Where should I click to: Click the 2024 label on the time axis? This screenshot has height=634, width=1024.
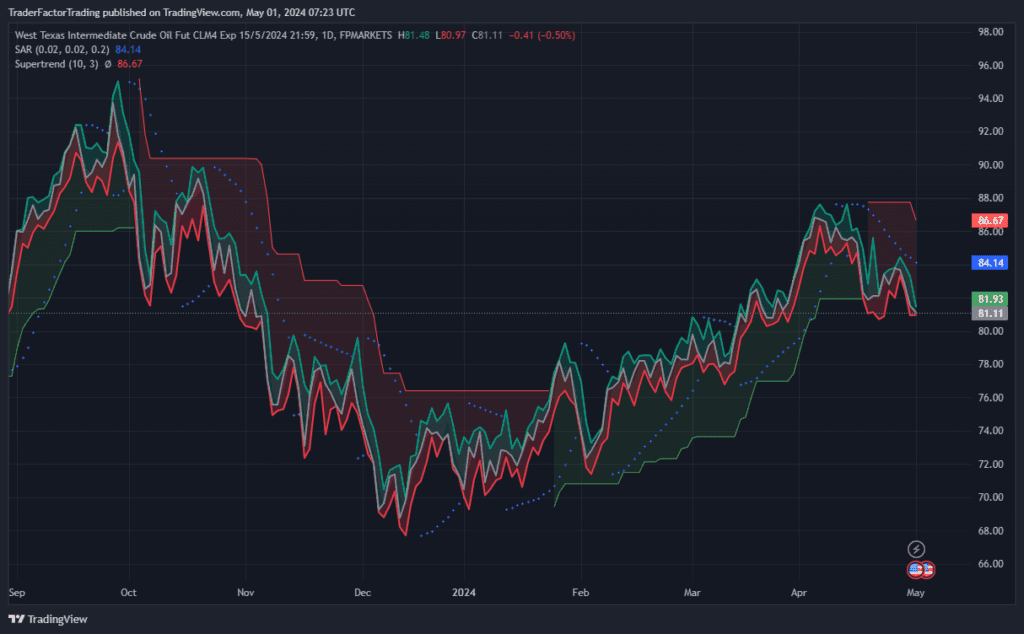click(x=464, y=593)
